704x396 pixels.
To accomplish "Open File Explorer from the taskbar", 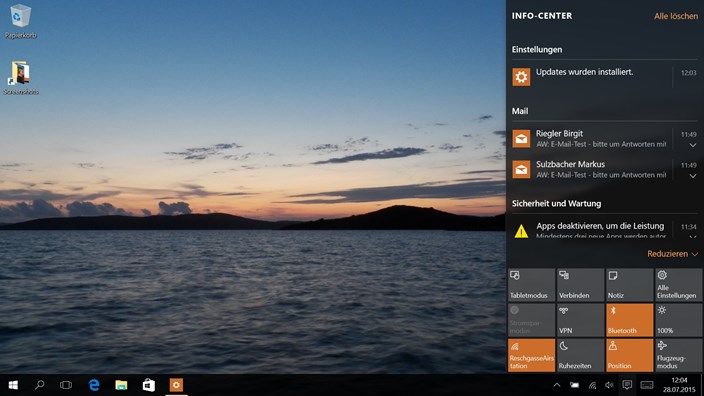I will point(121,385).
